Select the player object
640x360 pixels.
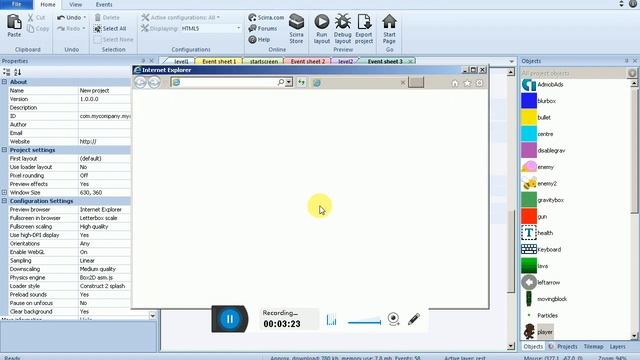click(538, 332)
